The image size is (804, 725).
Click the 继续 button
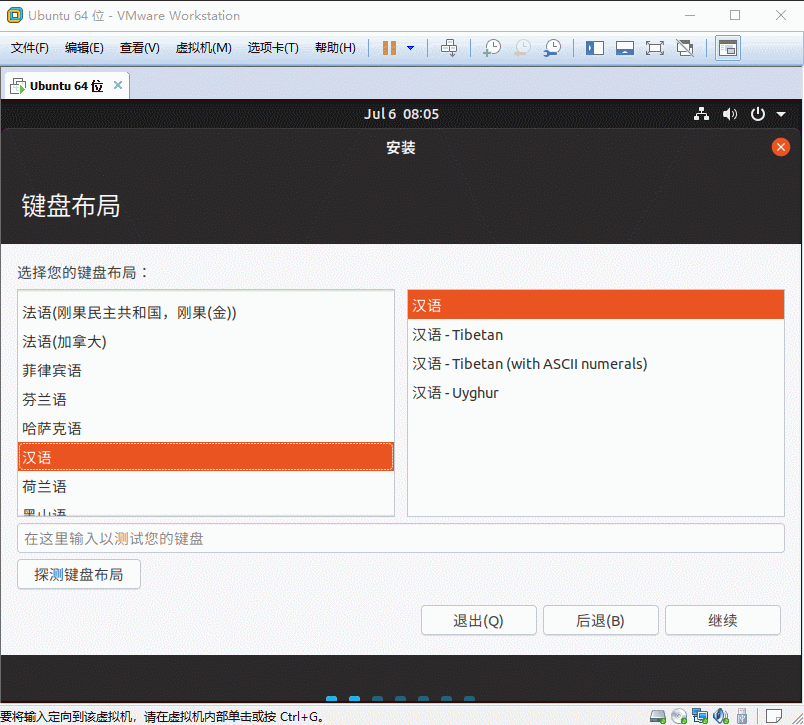coord(722,620)
